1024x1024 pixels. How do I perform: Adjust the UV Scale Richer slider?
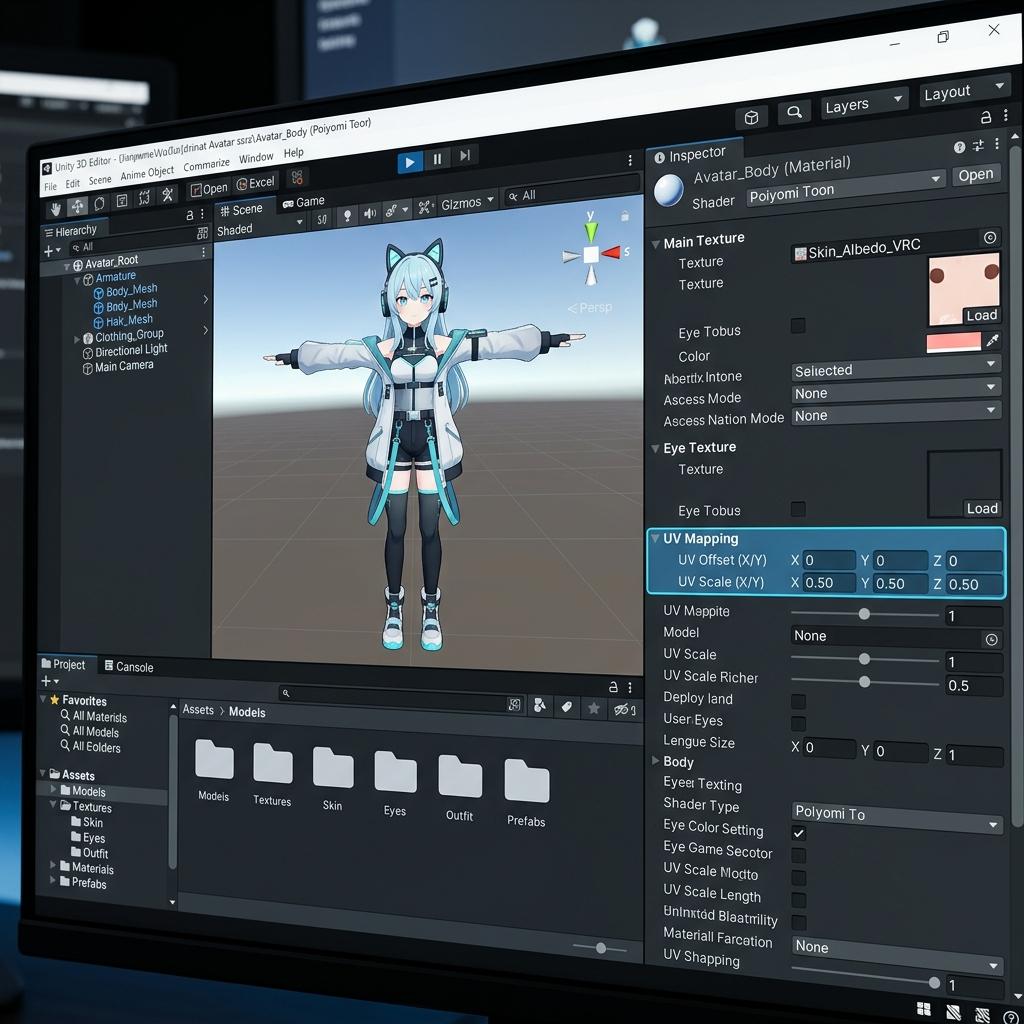tap(865, 682)
